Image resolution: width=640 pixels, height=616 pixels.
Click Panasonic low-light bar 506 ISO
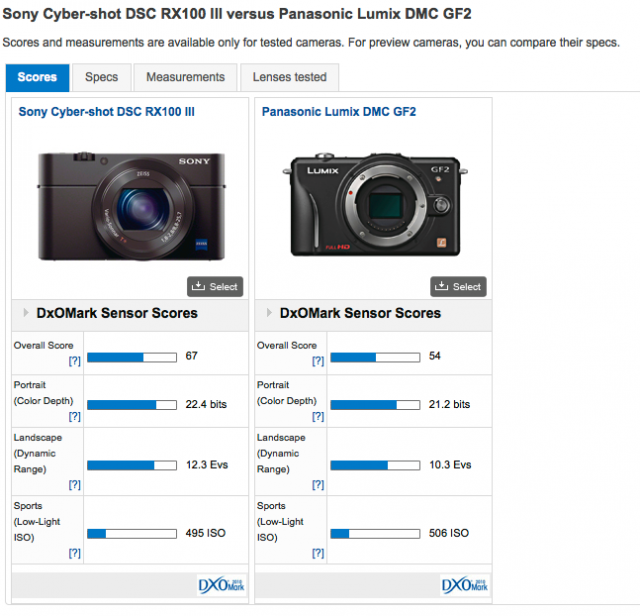[375, 534]
